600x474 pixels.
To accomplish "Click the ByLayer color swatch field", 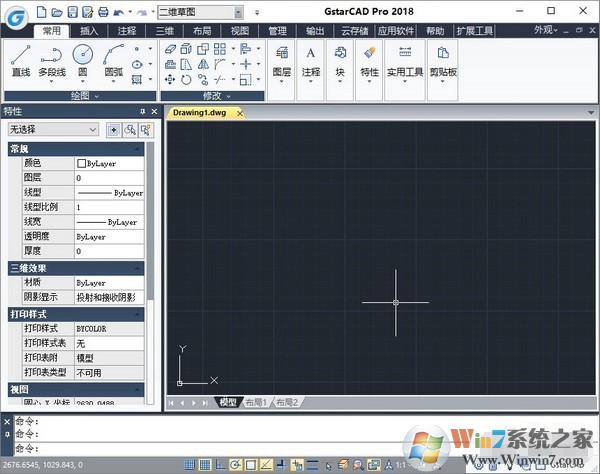I will click(x=109, y=163).
